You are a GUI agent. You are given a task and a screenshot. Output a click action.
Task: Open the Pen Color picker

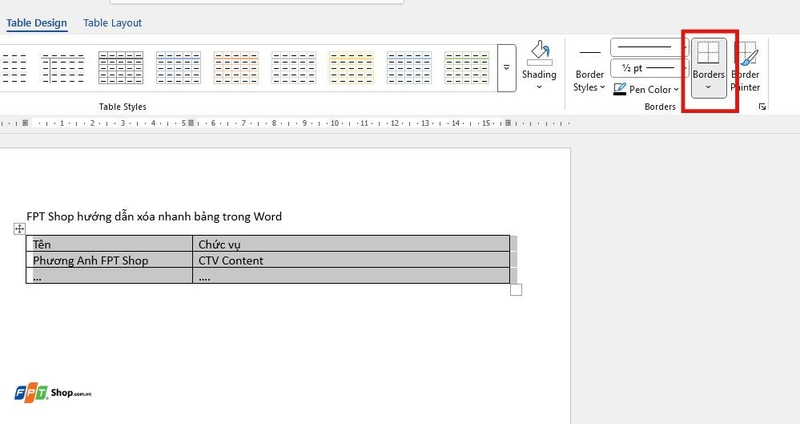(646, 89)
